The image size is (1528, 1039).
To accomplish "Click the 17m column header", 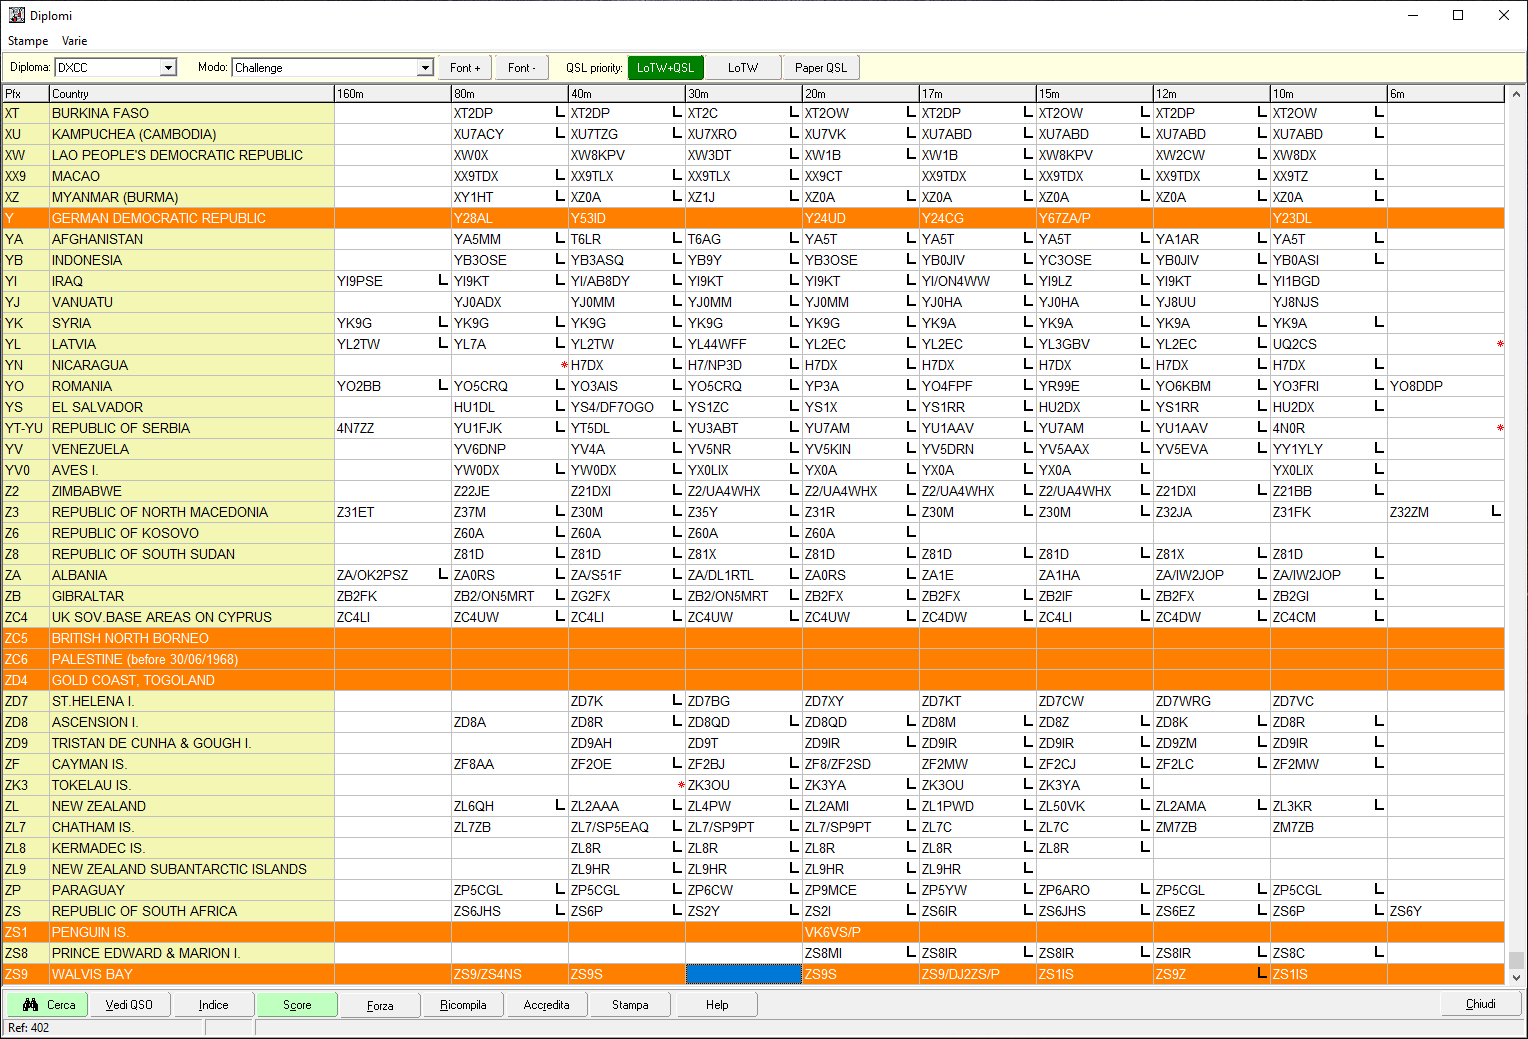I will point(978,94).
